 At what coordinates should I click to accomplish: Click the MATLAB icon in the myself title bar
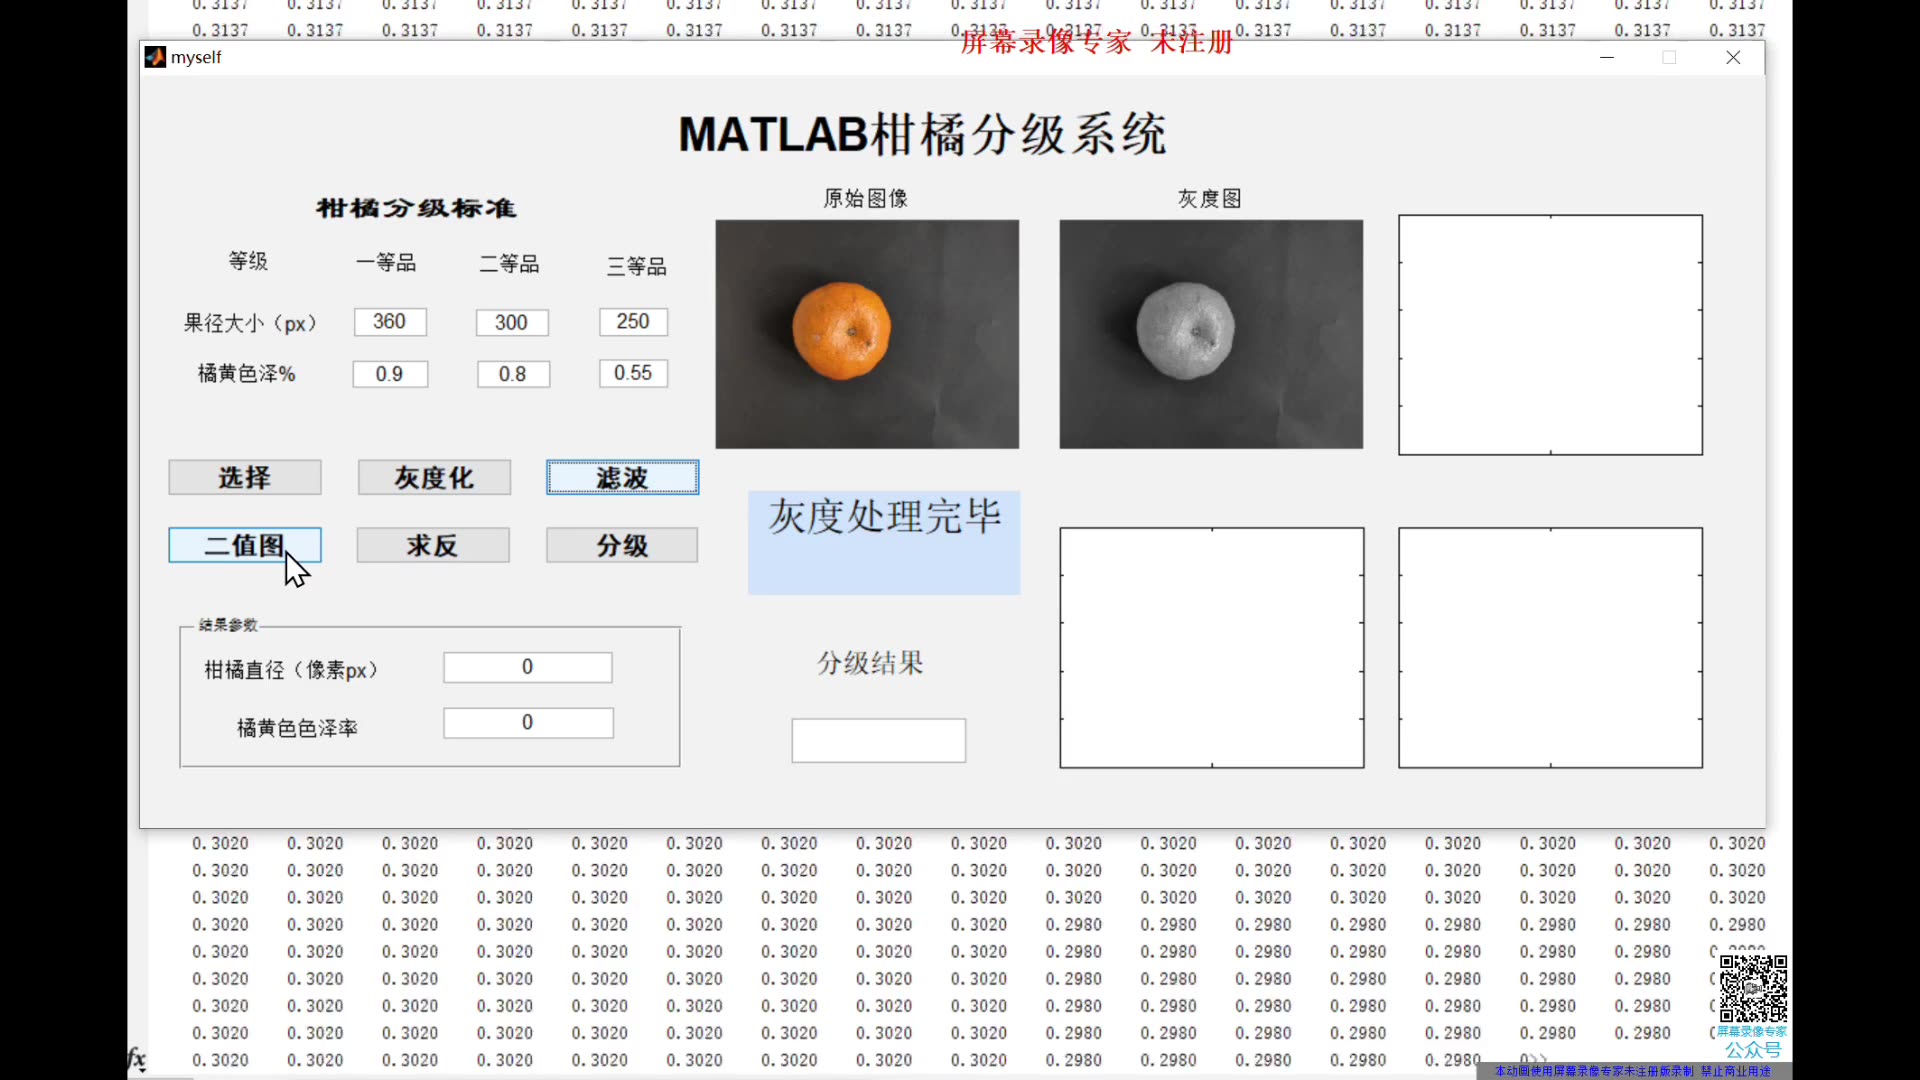[x=155, y=57]
